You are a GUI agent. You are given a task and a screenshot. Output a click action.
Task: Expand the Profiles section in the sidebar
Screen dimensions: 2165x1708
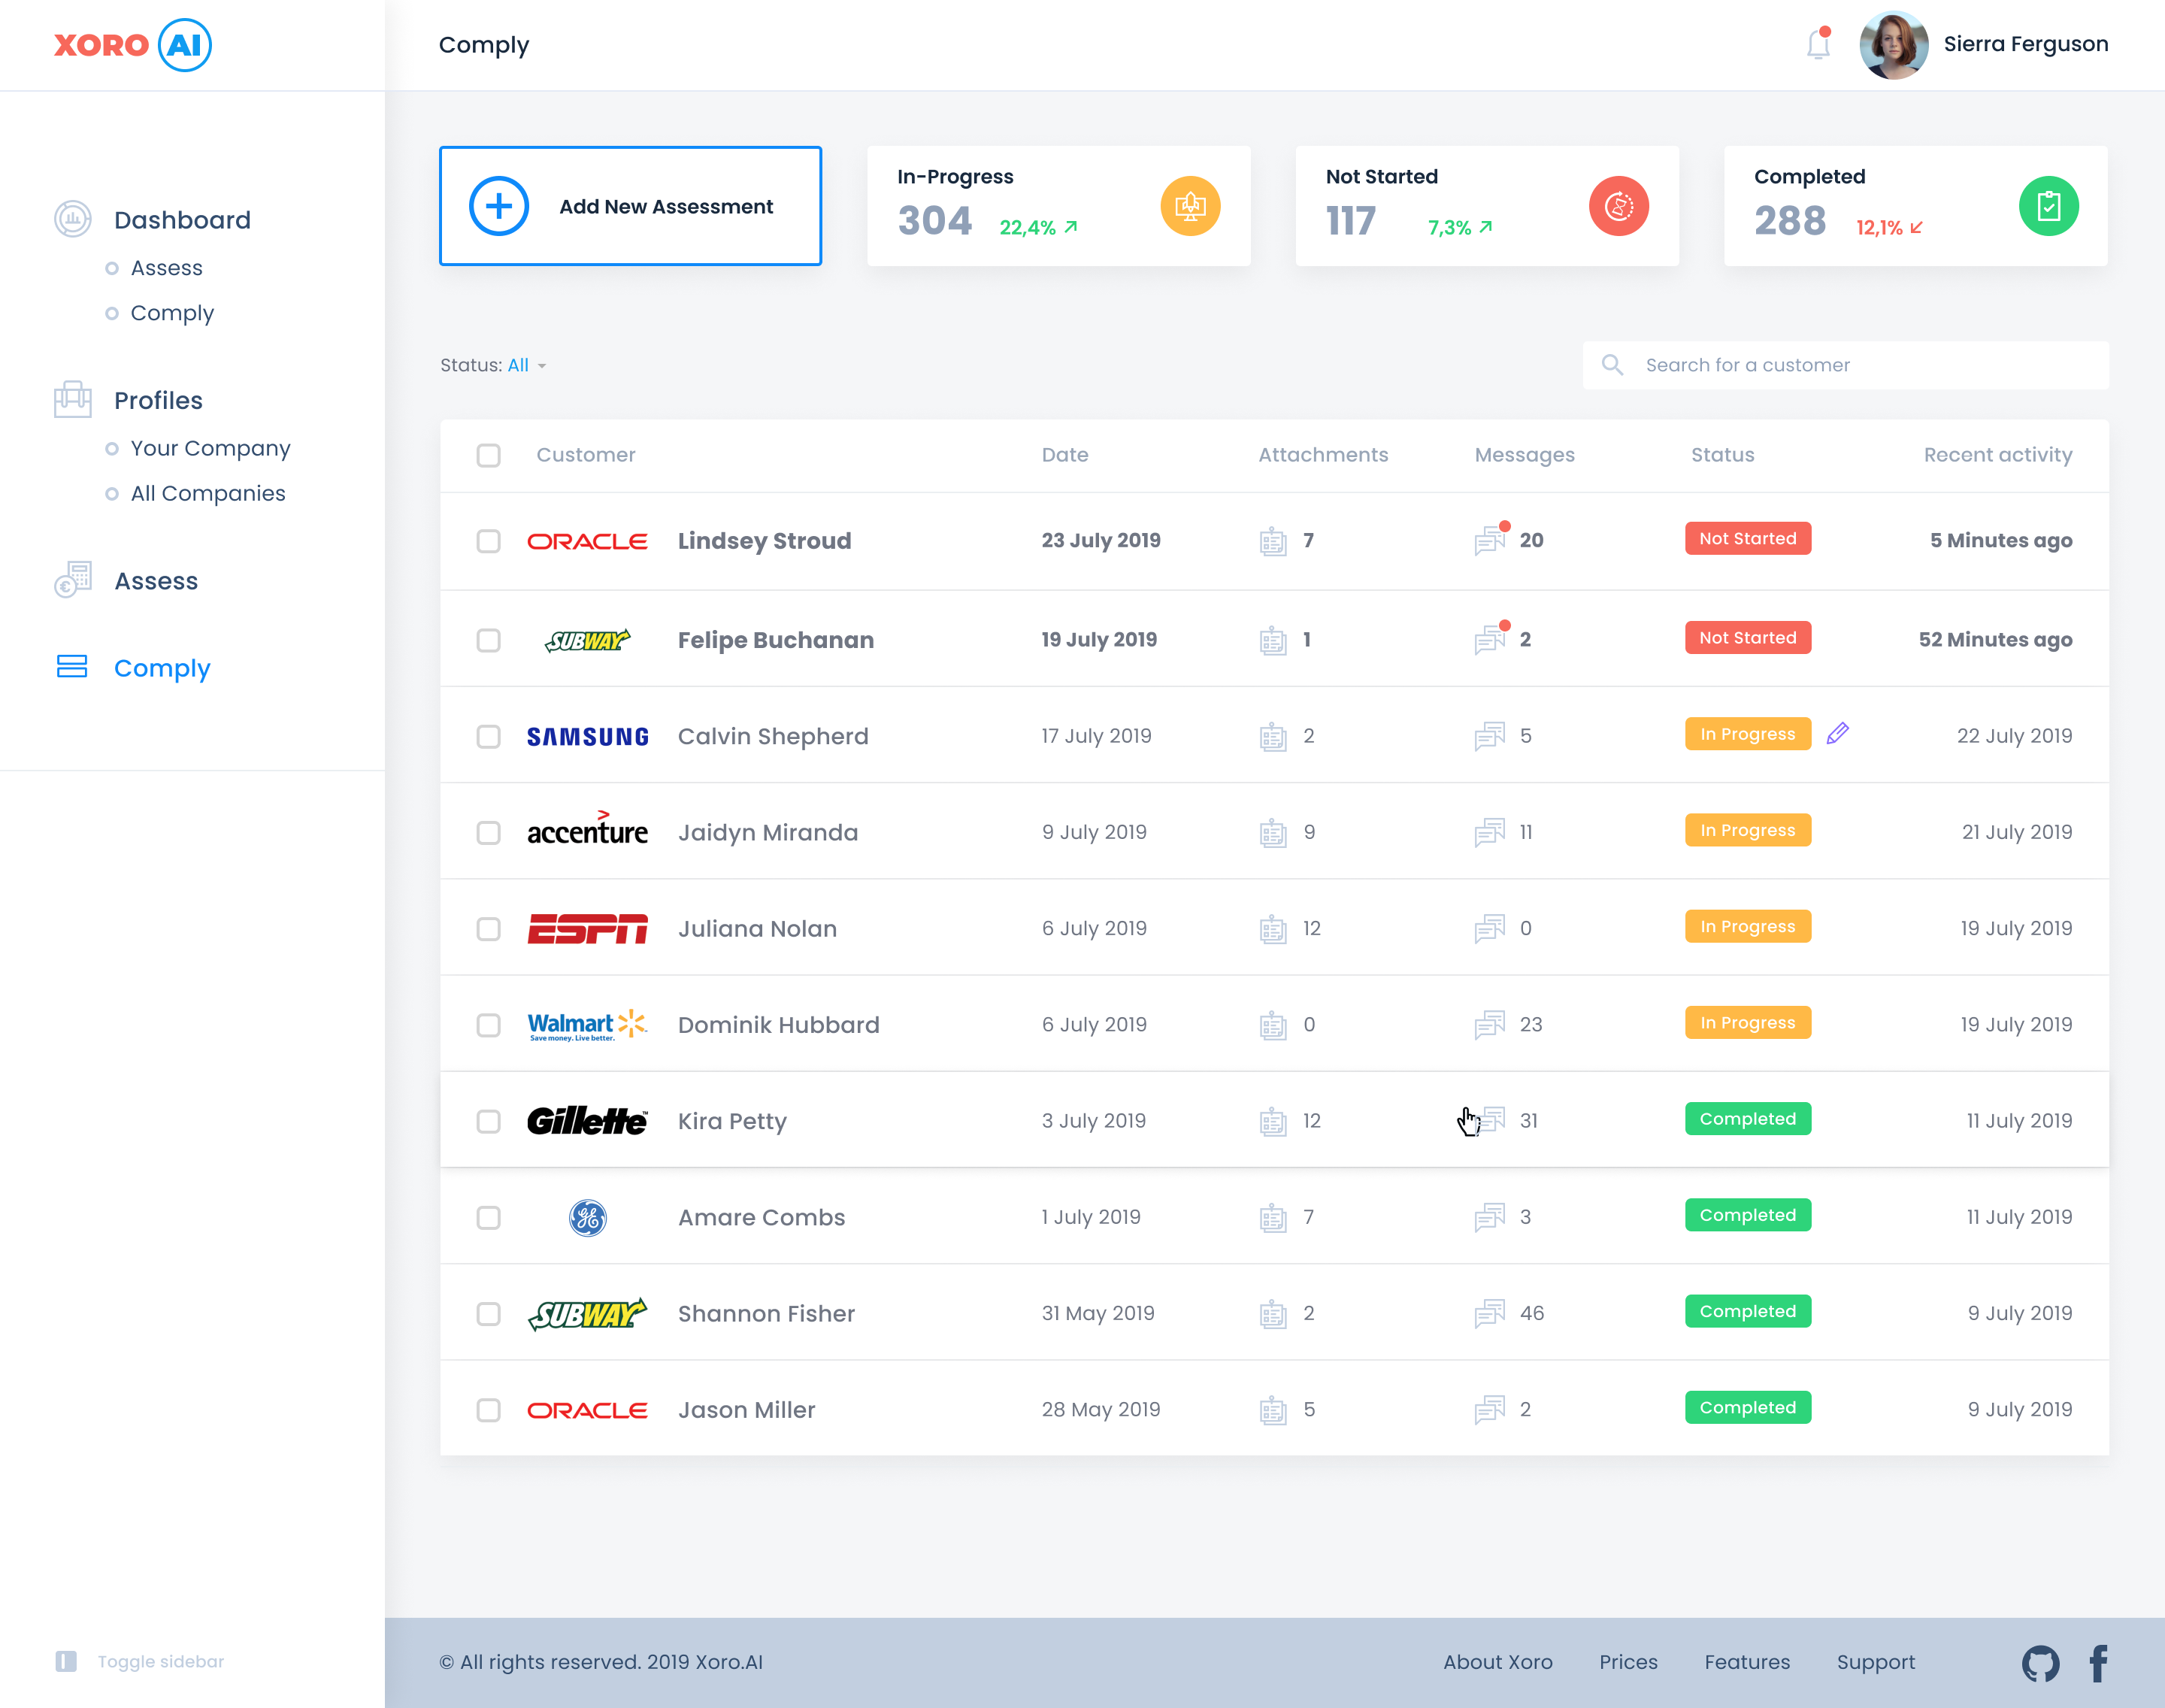[159, 400]
